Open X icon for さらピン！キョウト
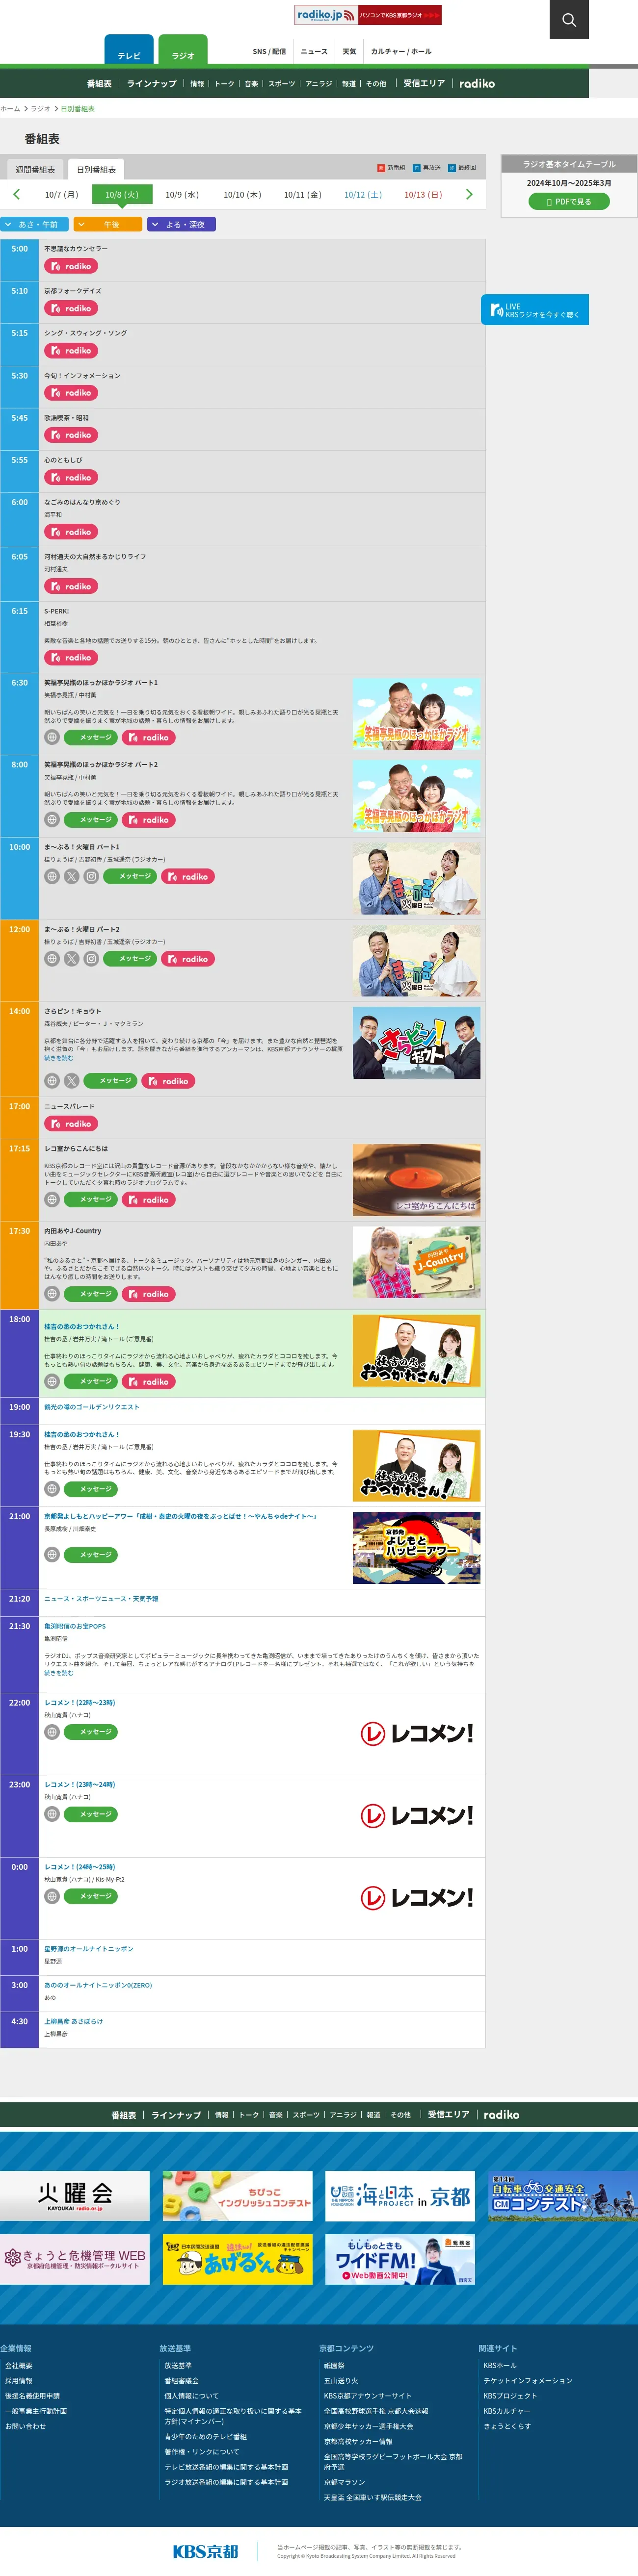638x2576 pixels. pyautogui.click(x=72, y=1080)
